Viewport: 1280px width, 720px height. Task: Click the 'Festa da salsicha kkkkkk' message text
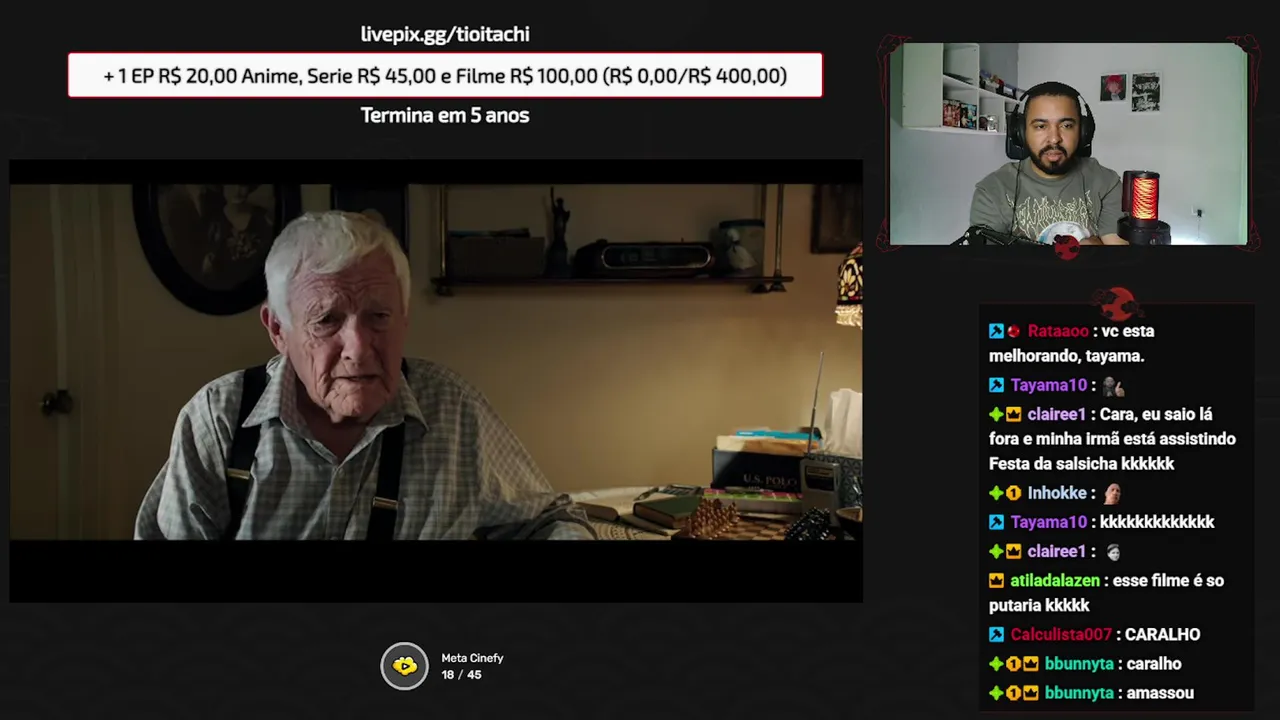pyautogui.click(x=1081, y=464)
